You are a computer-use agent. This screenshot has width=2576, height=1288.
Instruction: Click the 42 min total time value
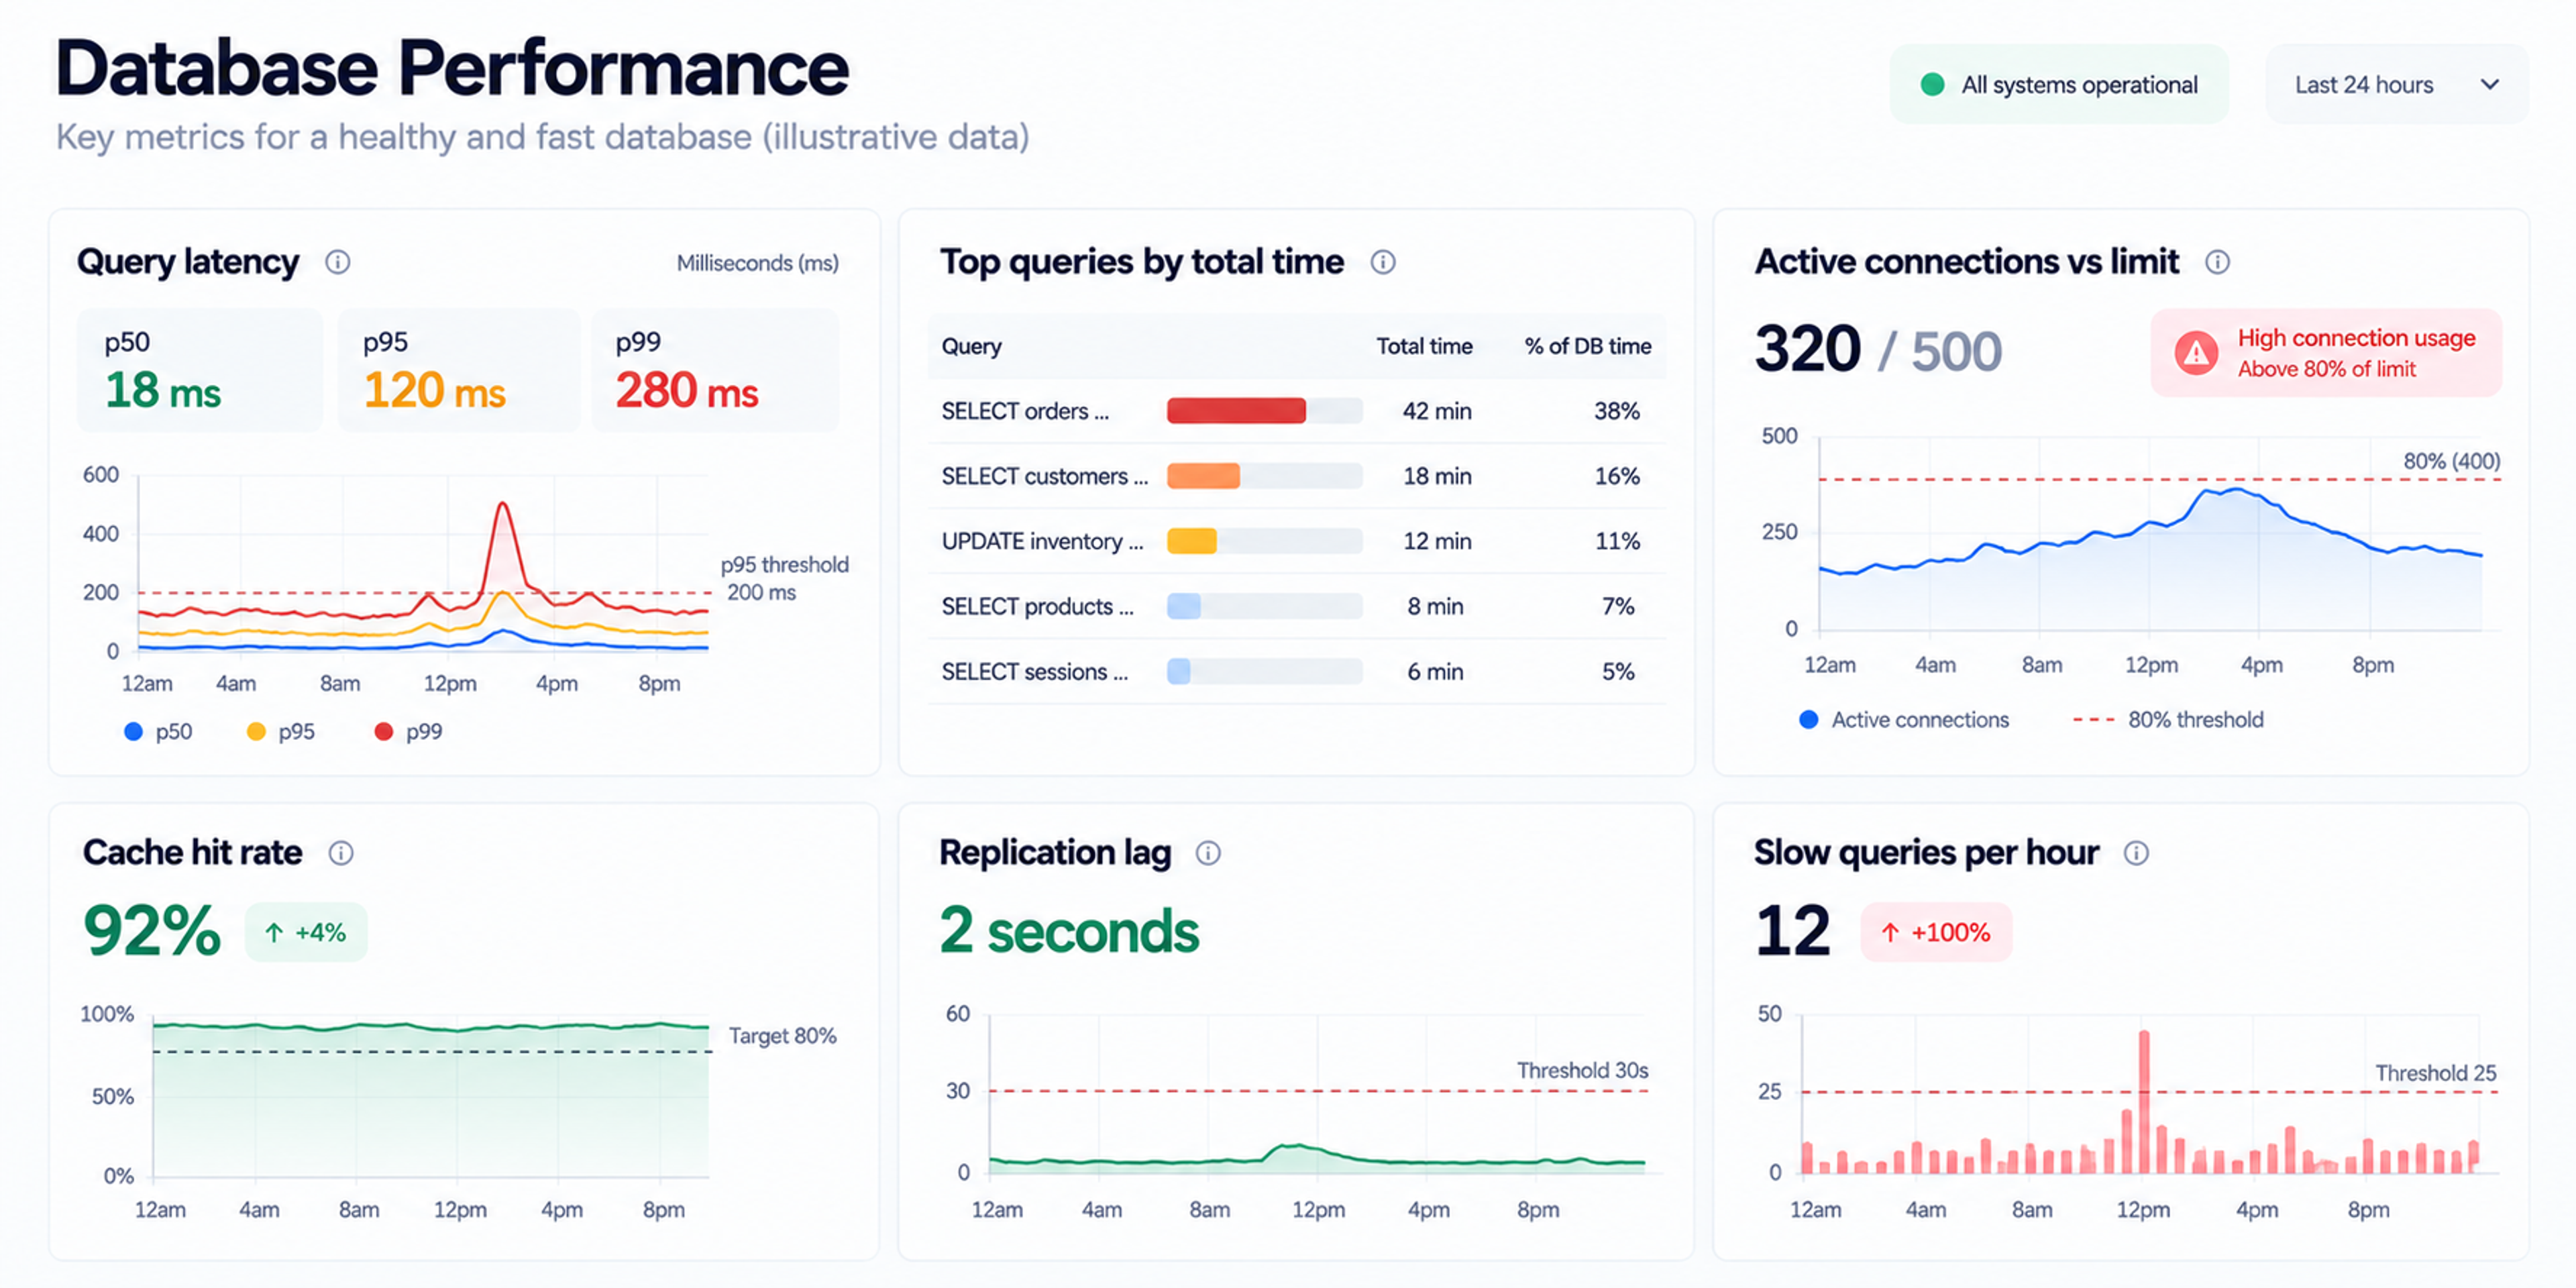[x=1437, y=411]
